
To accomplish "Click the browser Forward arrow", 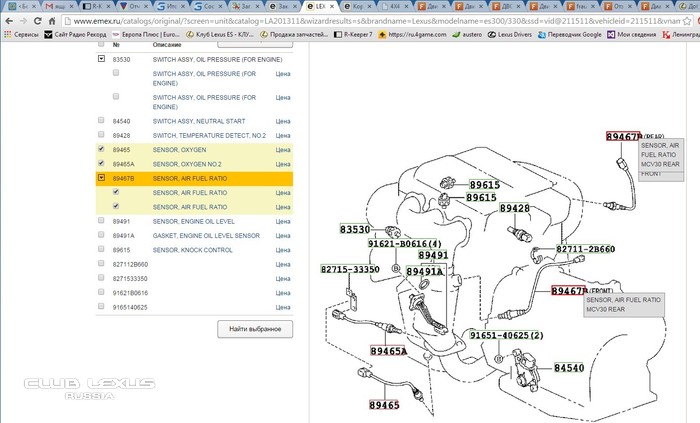I will (x=23, y=21).
